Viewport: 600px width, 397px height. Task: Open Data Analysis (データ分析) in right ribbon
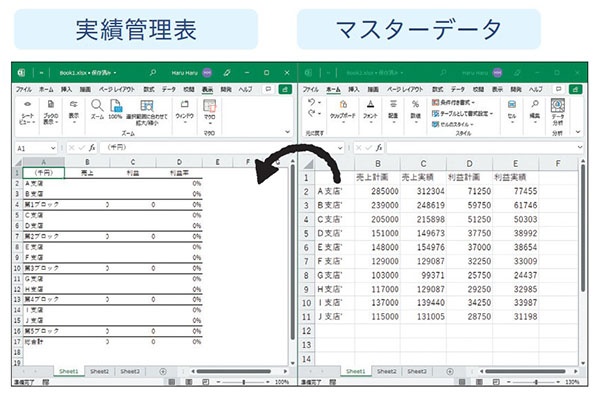point(558,111)
